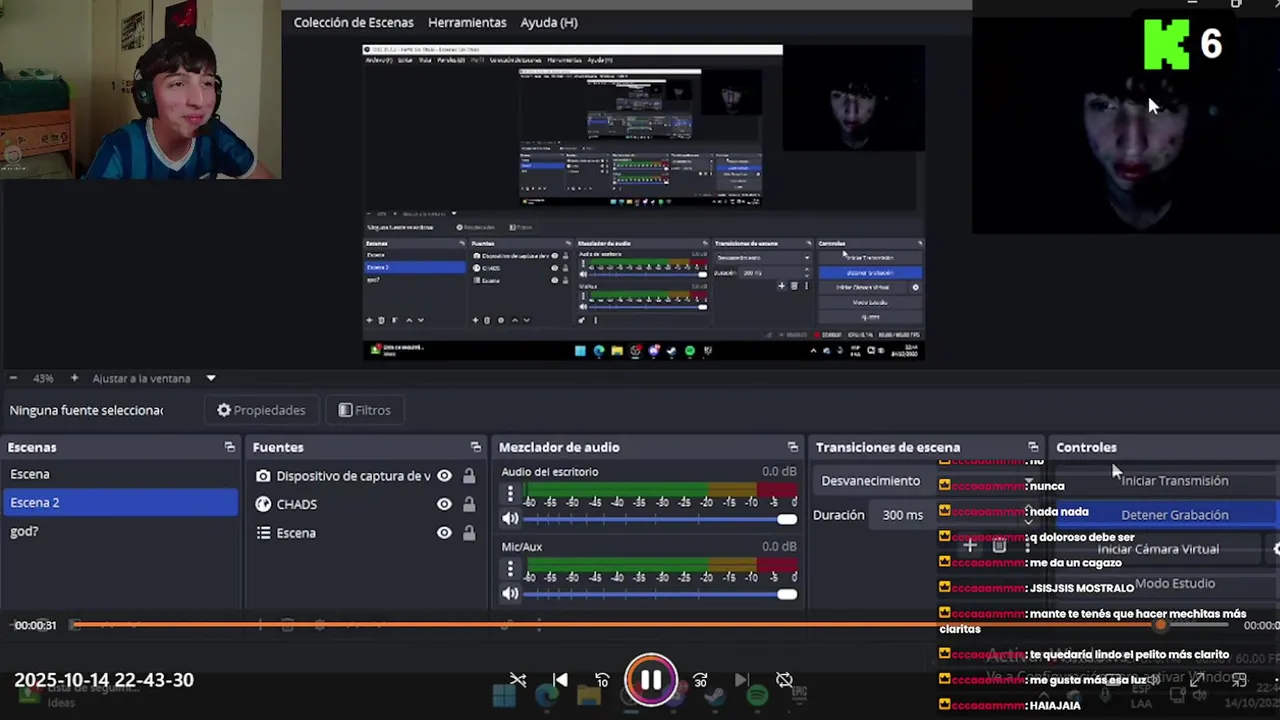Select the god? scene
The height and width of the screenshot is (720, 1280).
point(120,531)
